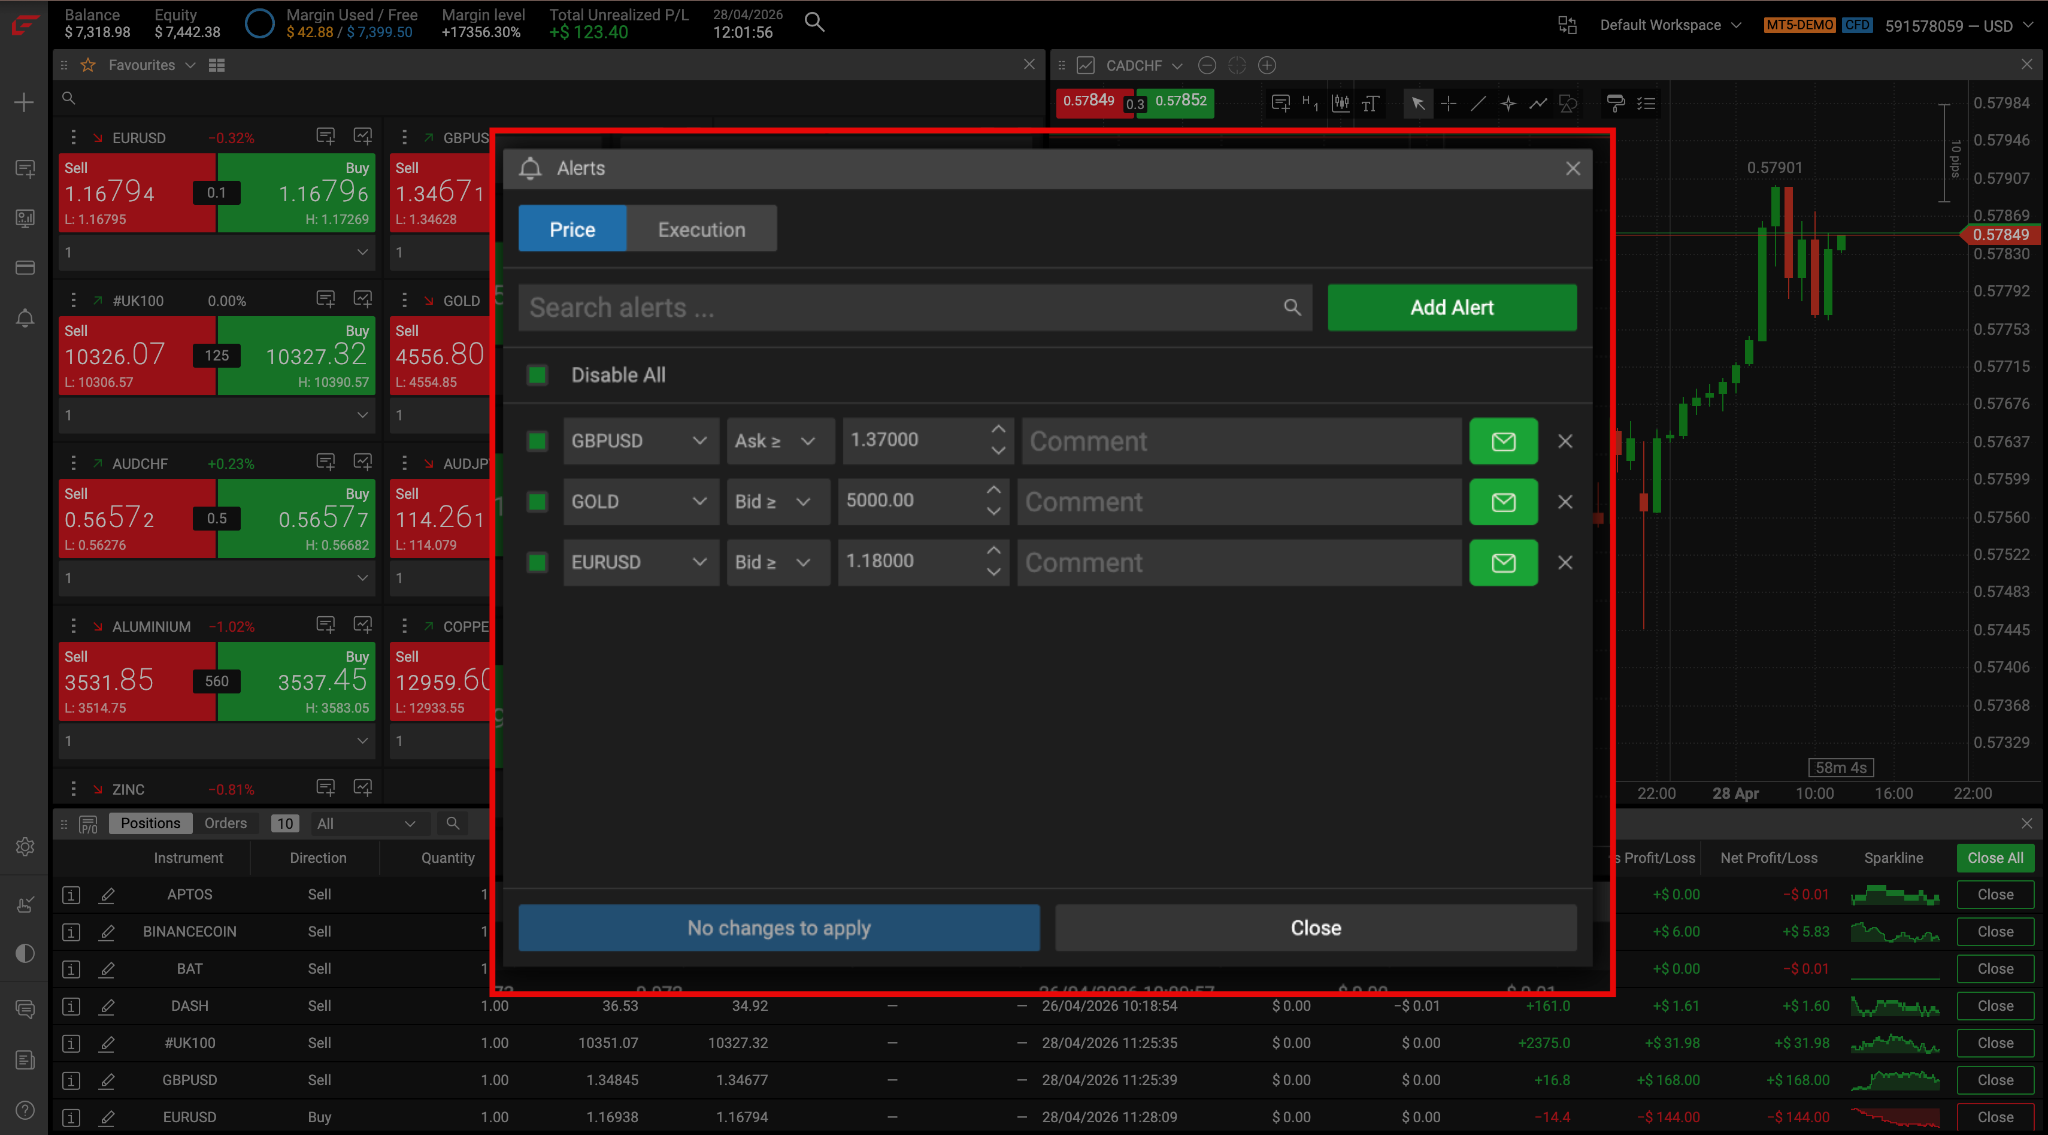
Task: Zoom in the chart with plus icon
Action: (1267, 65)
